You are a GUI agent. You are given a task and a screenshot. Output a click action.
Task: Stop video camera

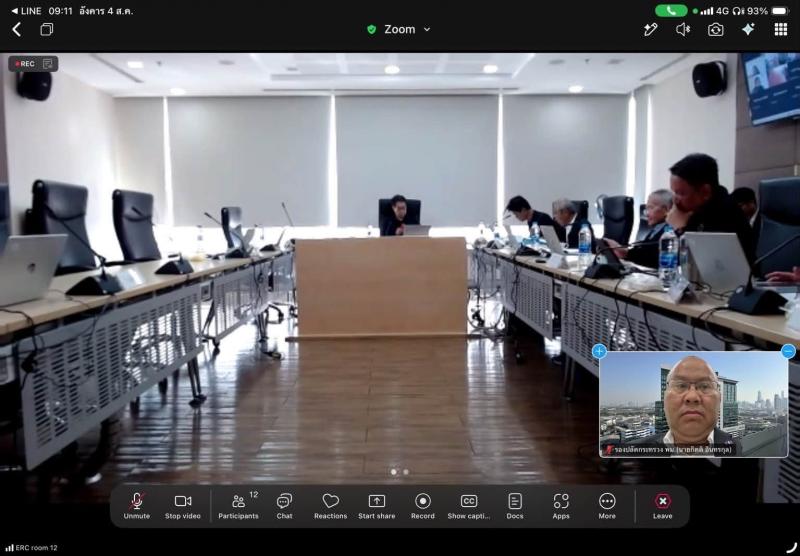point(183,506)
